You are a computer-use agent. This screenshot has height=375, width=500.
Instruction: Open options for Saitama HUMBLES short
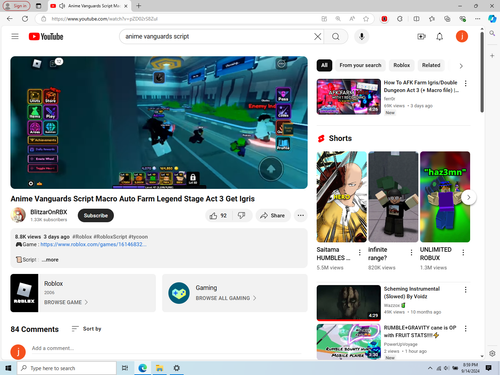click(360, 253)
